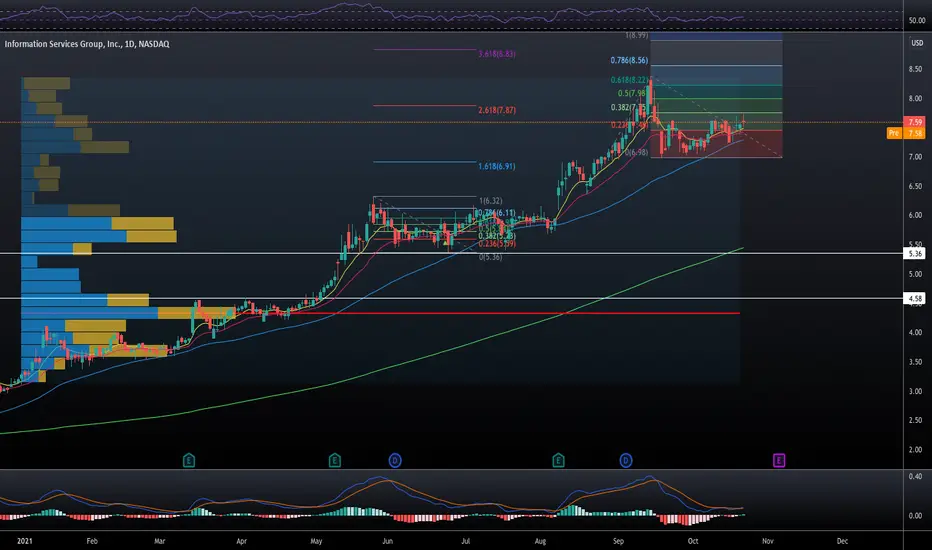Click the Information Services Group chart title
932x550 pixels.
87,44
